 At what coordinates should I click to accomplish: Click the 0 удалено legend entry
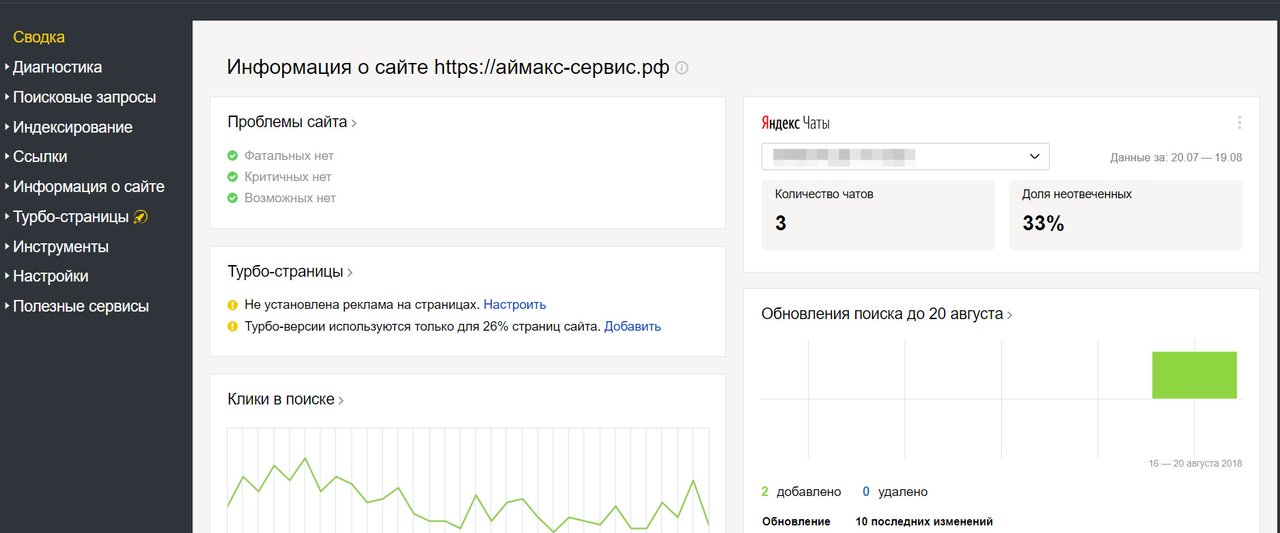[x=895, y=492]
